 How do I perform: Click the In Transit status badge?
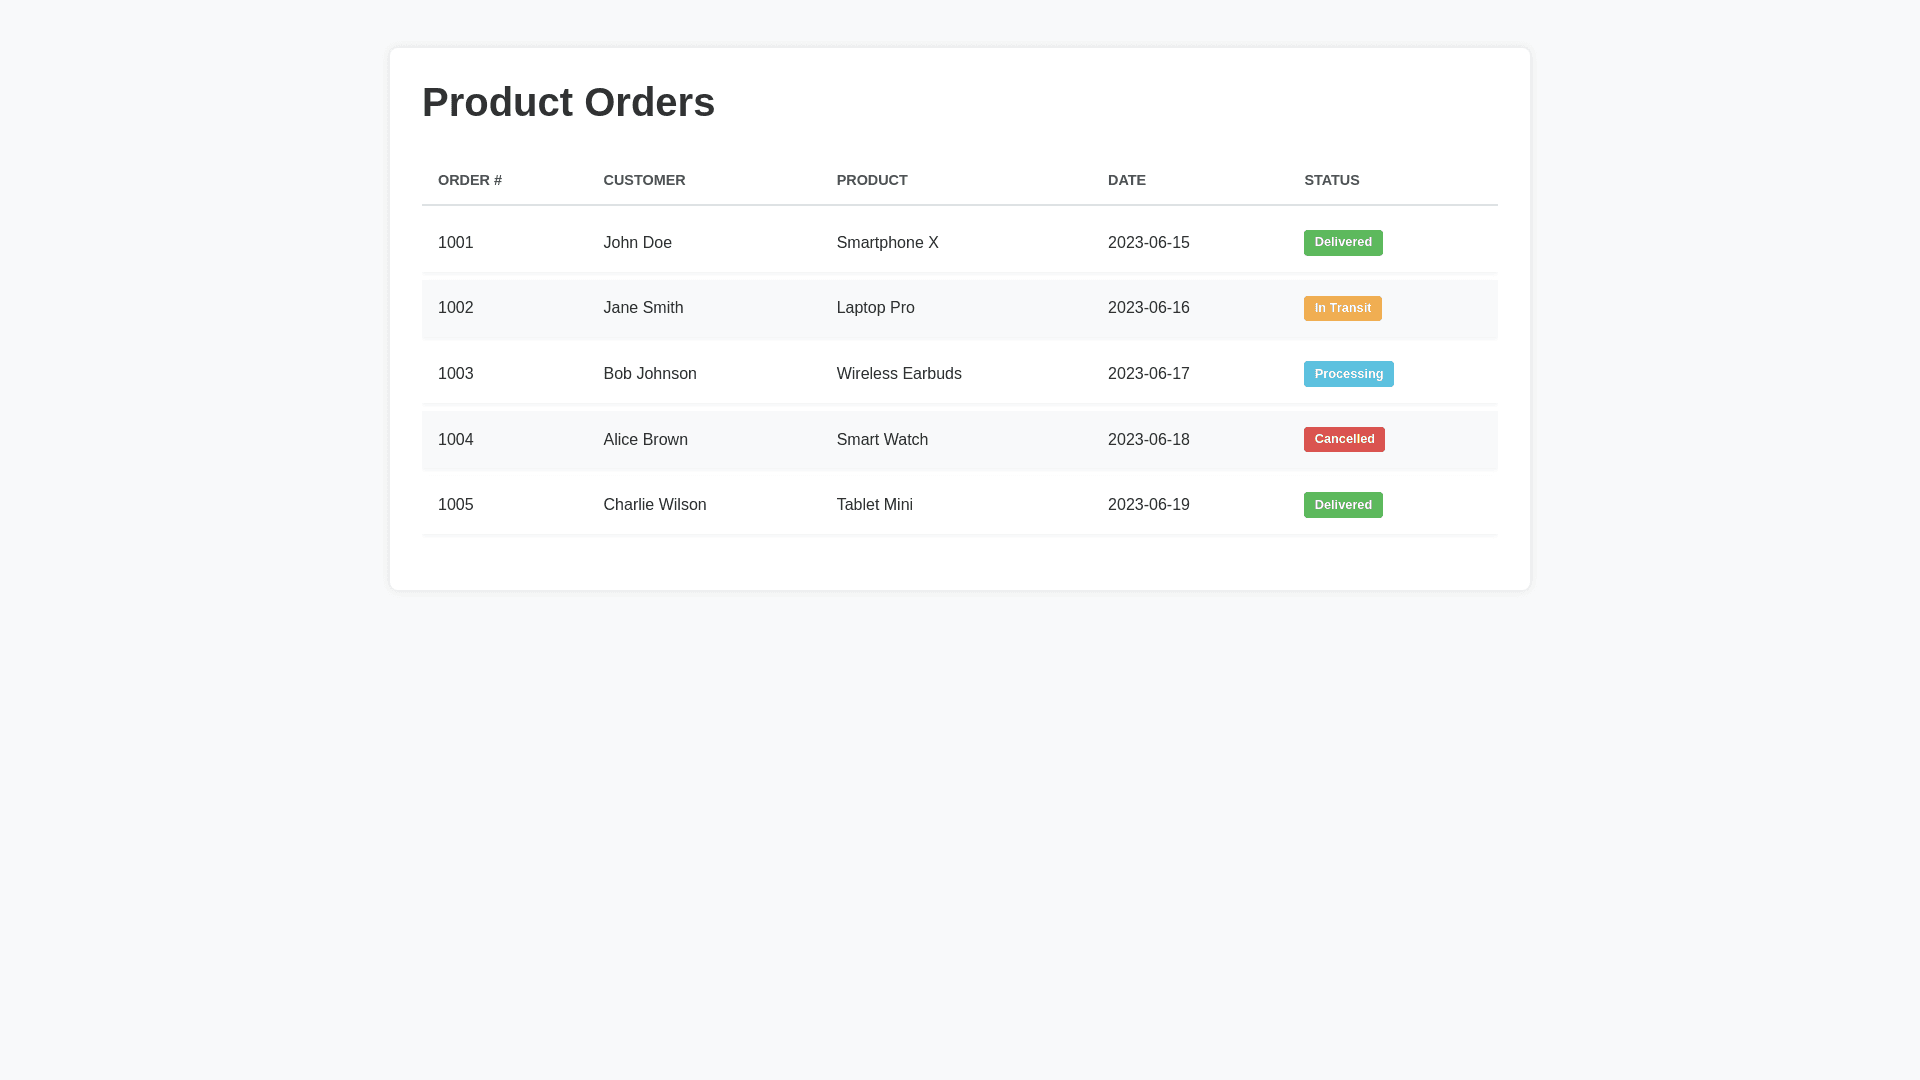click(1342, 308)
